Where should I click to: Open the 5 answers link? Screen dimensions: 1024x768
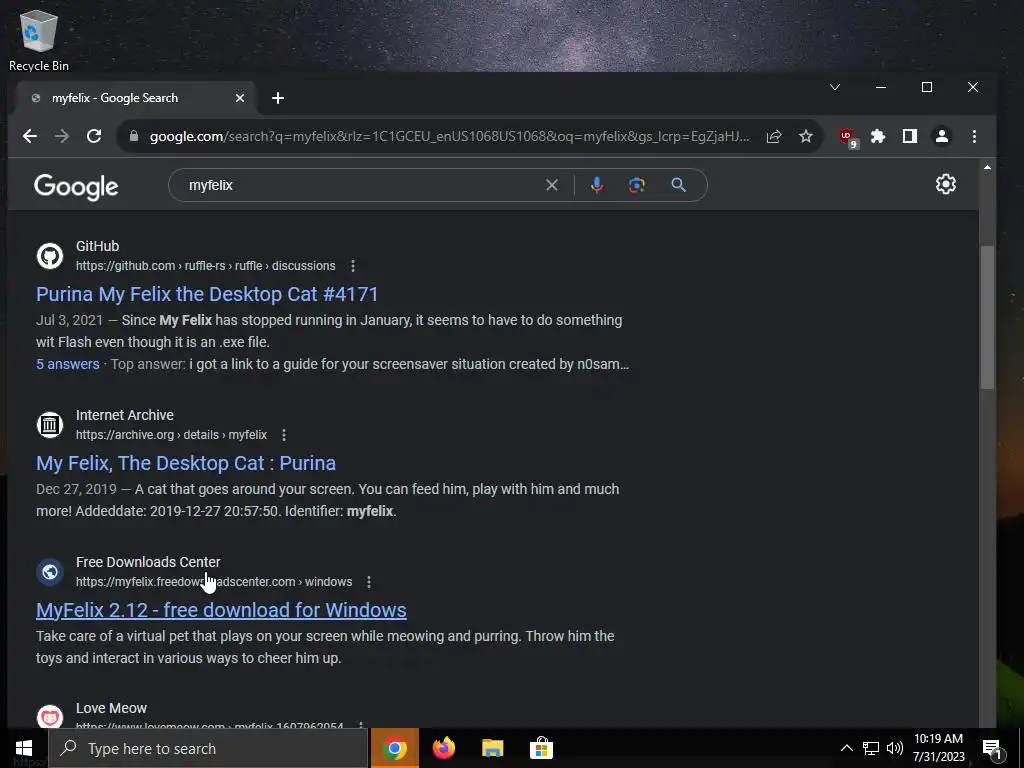67,364
